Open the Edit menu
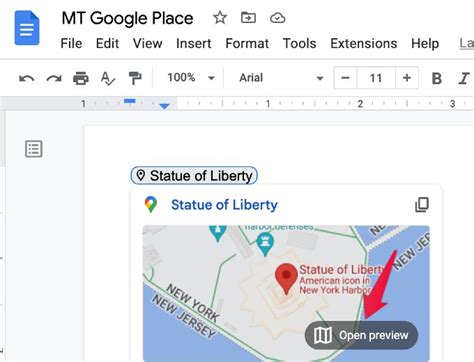The height and width of the screenshot is (362, 474). [107, 43]
